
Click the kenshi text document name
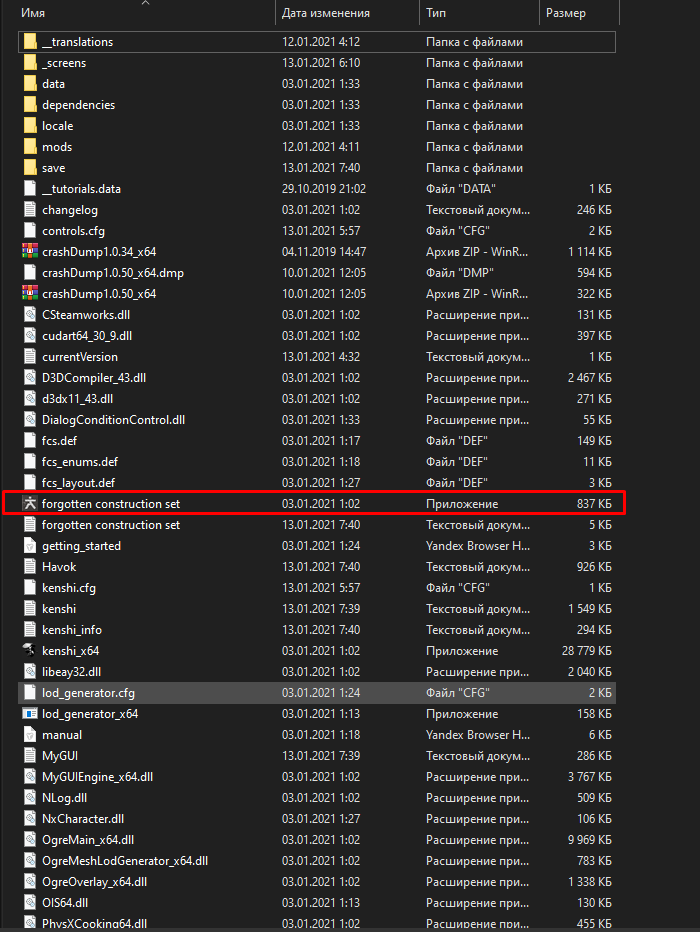pyautogui.click(x=59, y=609)
